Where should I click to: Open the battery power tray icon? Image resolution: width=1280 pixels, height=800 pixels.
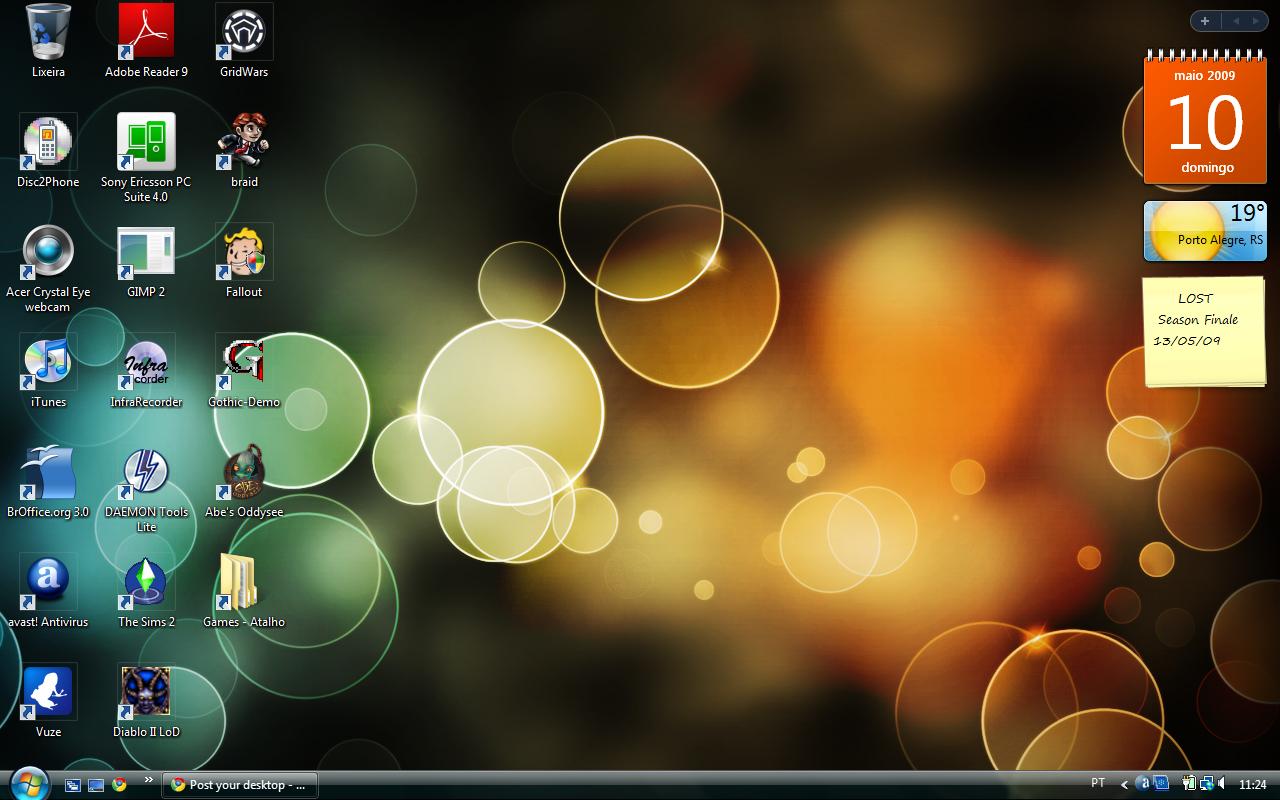(x=1189, y=785)
